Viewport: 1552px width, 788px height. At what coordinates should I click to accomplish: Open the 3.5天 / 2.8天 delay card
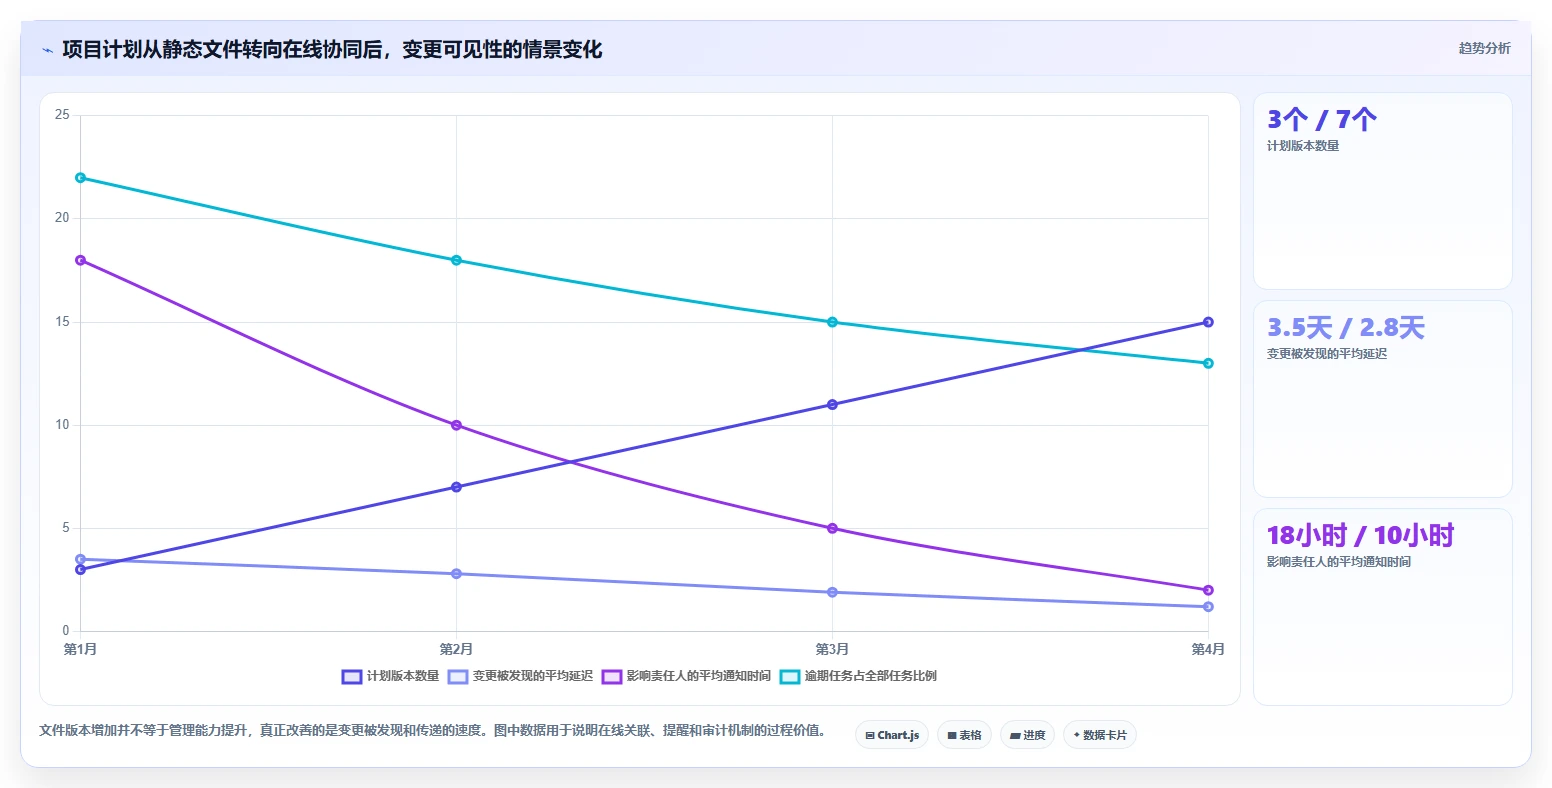pyautogui.click(x=1382, y=399)
